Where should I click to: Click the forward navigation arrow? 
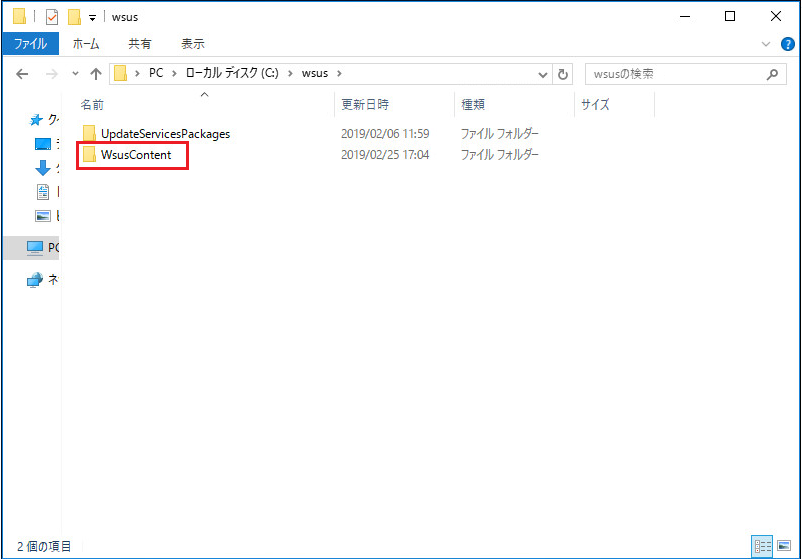click(52, 74)
